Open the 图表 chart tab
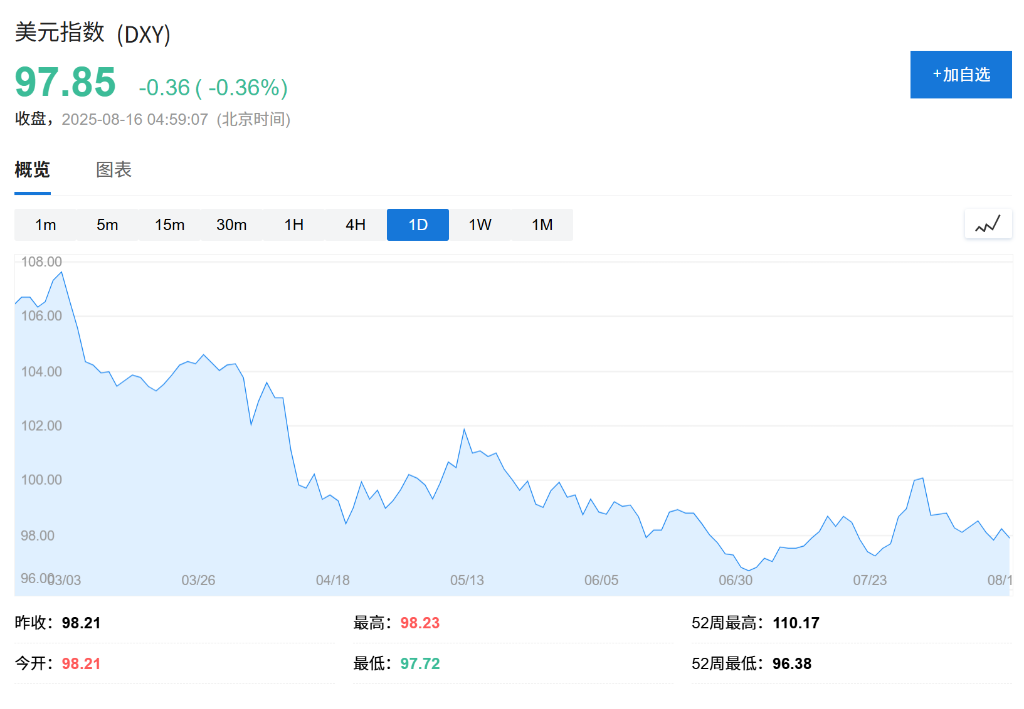 click(114, 170)
